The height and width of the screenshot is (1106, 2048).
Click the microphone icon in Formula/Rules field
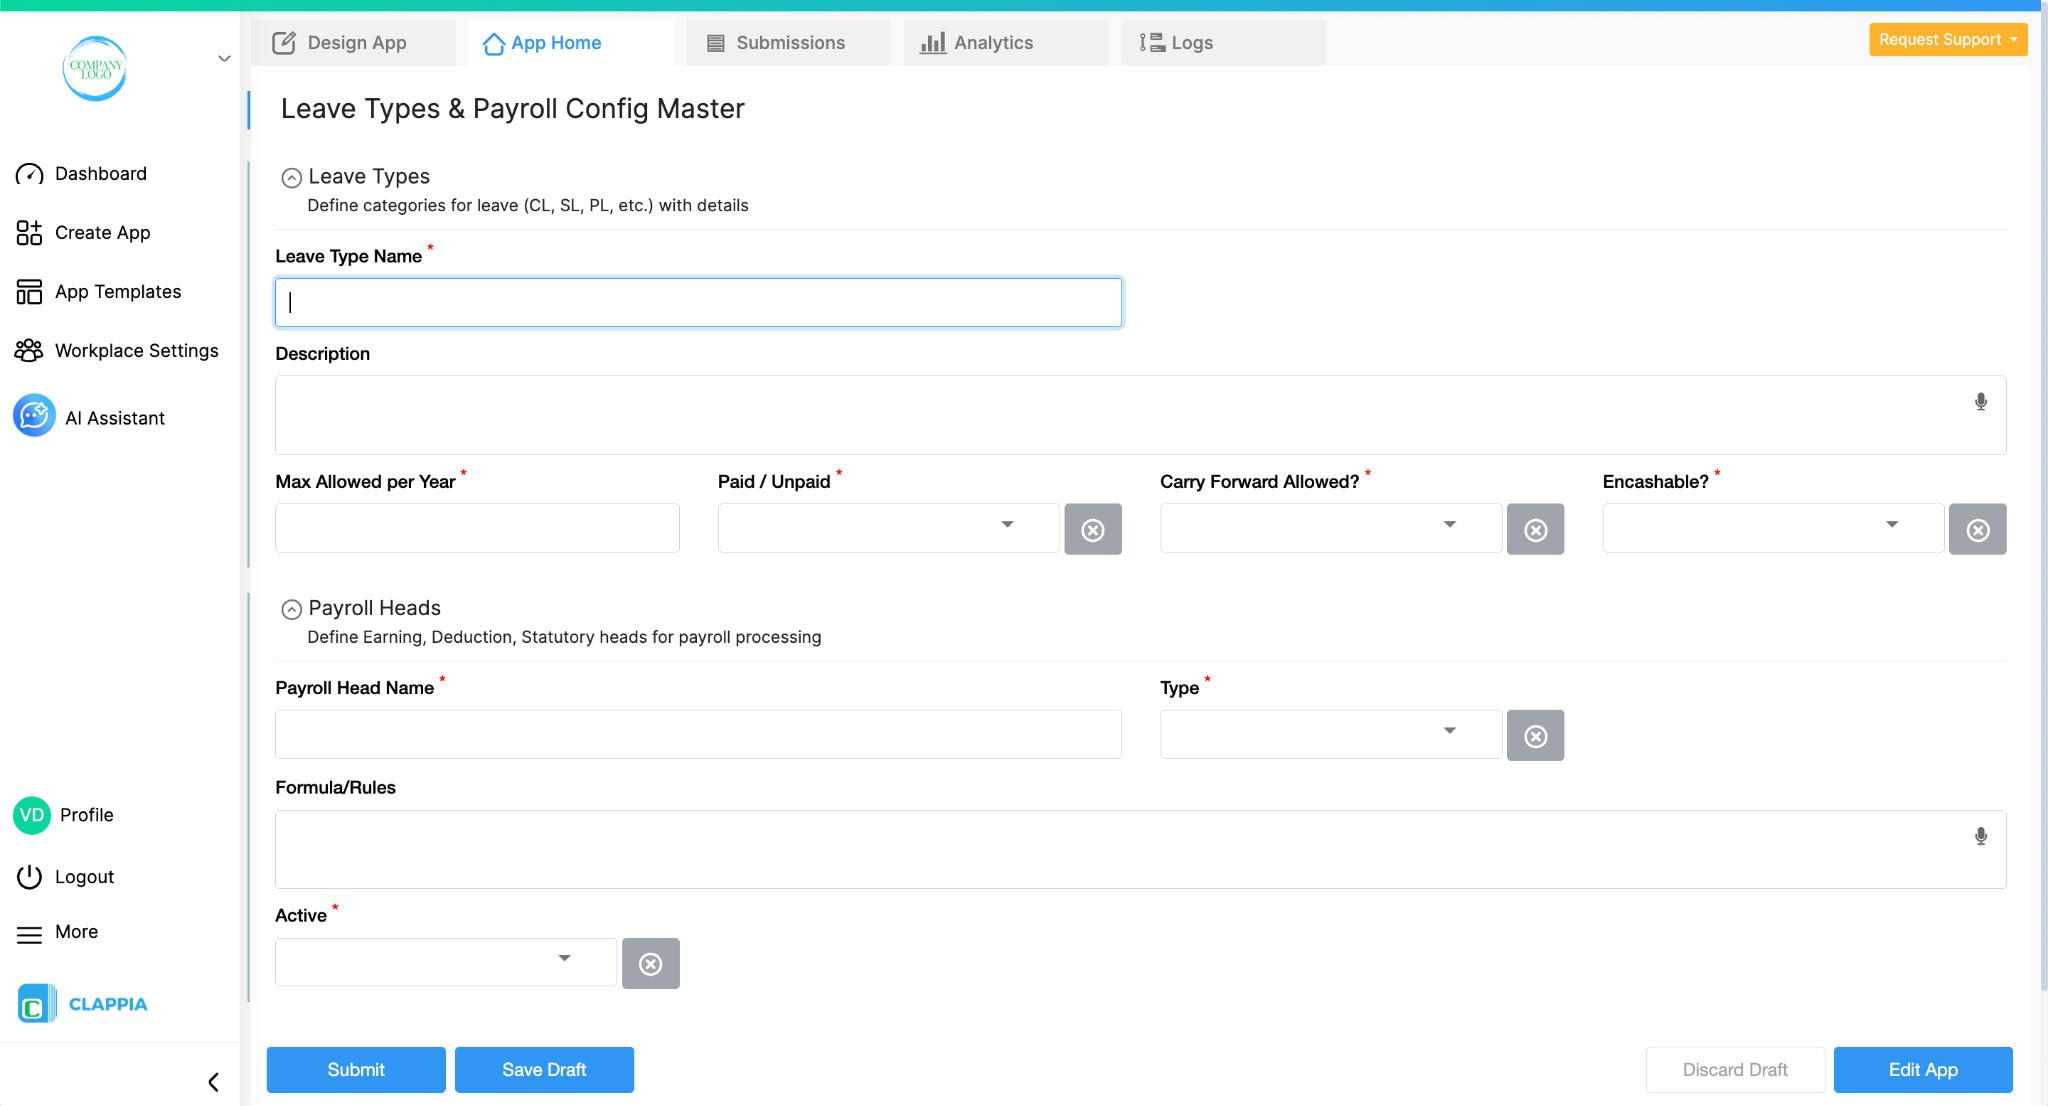pos(1980,835)
